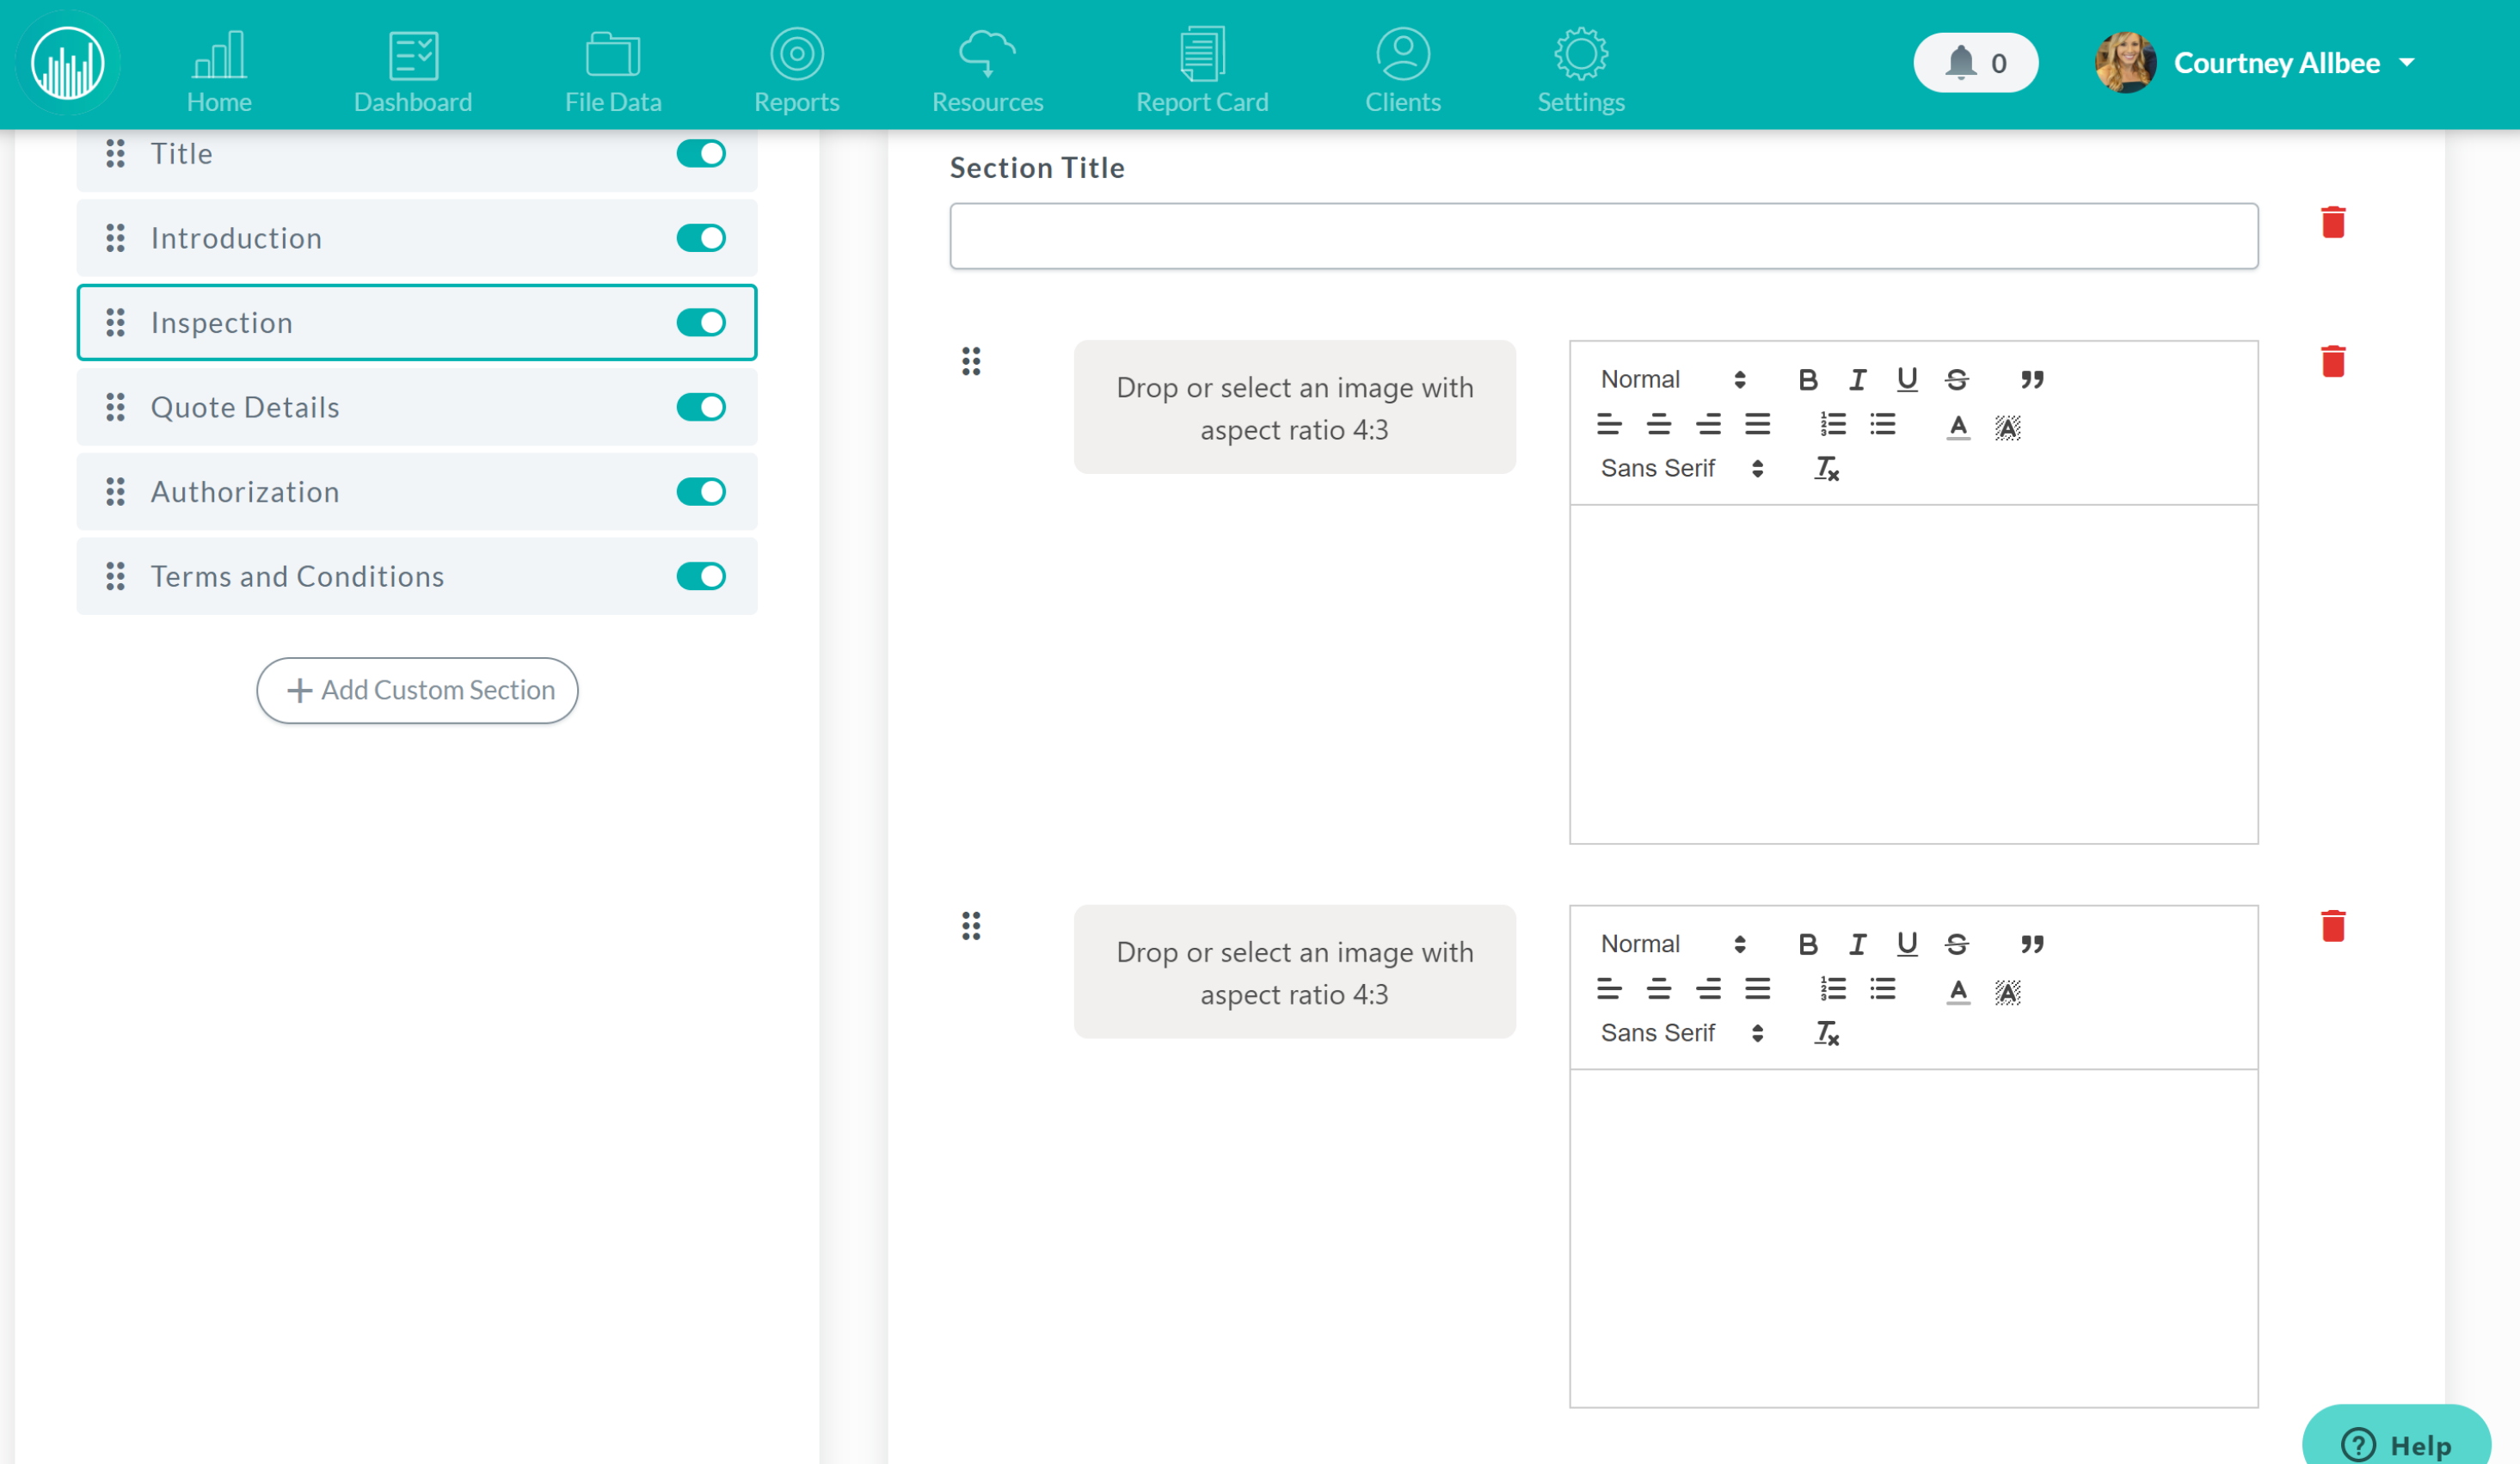The width and height of the screenshot is (2520, 1464).
Task: Insert blockquote in the second editor
Action: click(x=2031, y=944)
